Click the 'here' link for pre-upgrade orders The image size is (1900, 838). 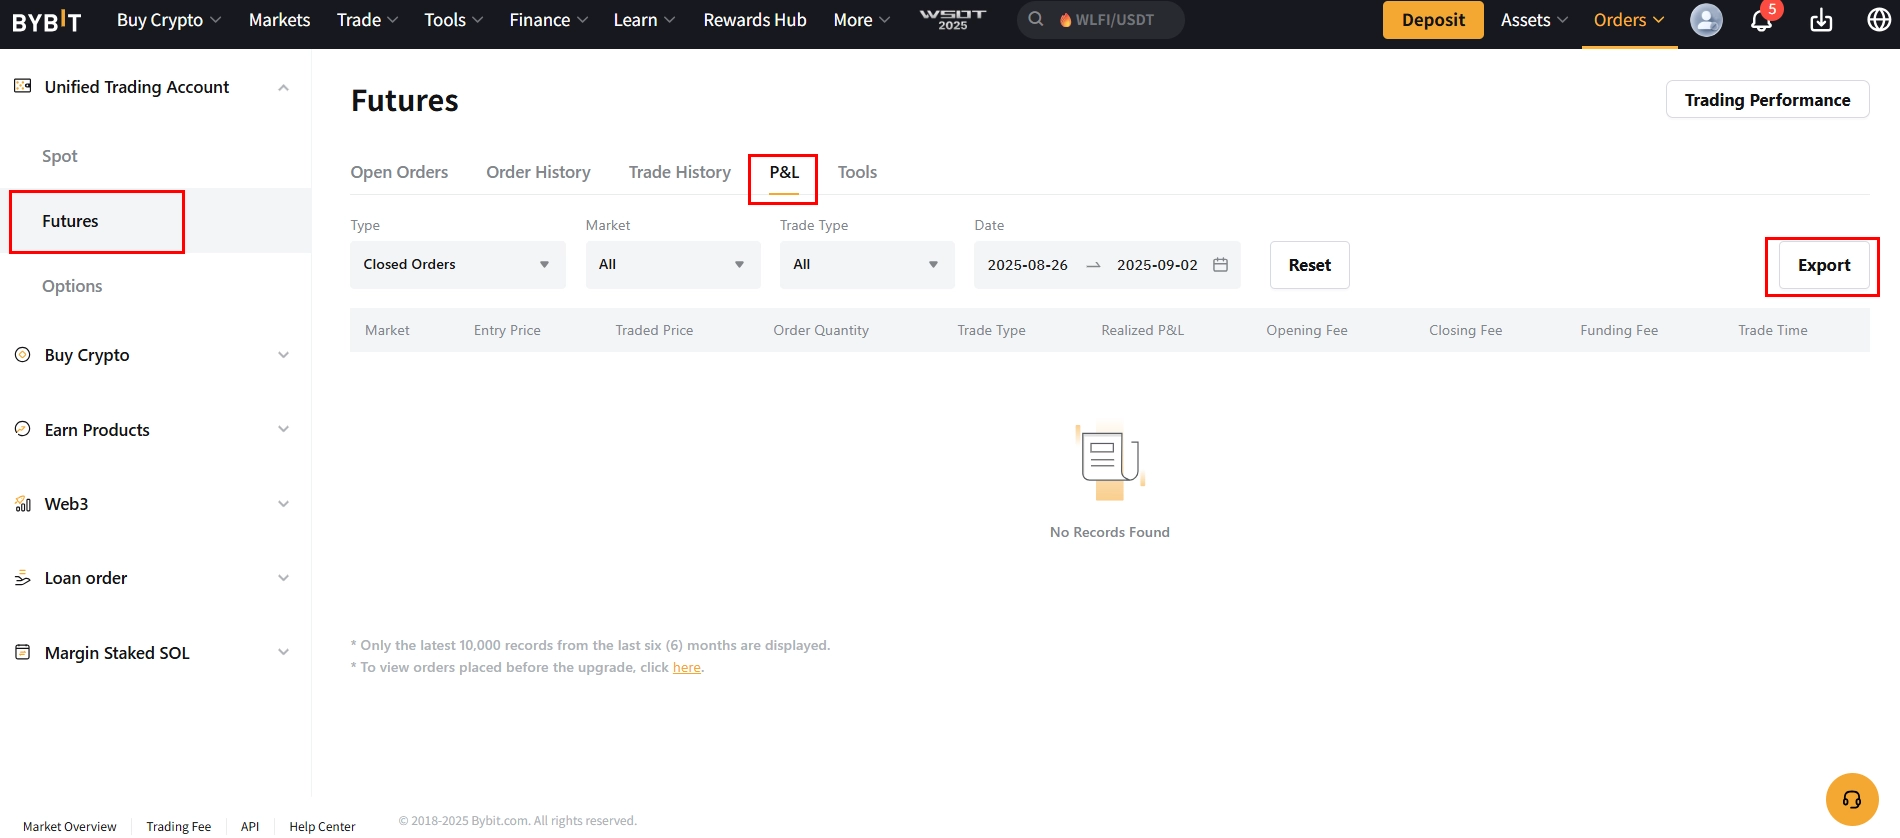686,667
